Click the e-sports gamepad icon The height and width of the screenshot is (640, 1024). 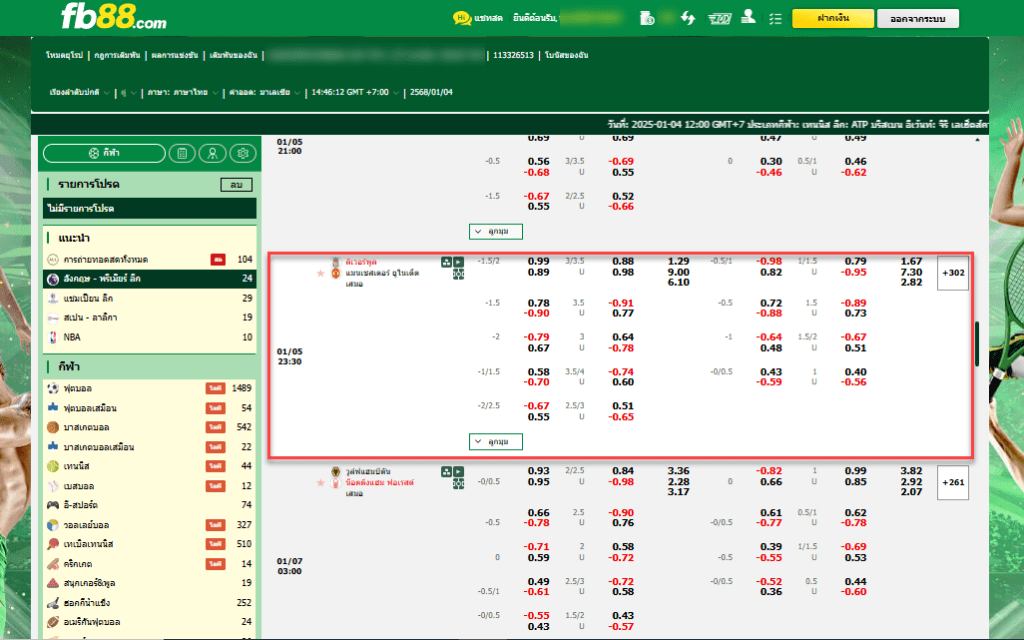(53, 505)
